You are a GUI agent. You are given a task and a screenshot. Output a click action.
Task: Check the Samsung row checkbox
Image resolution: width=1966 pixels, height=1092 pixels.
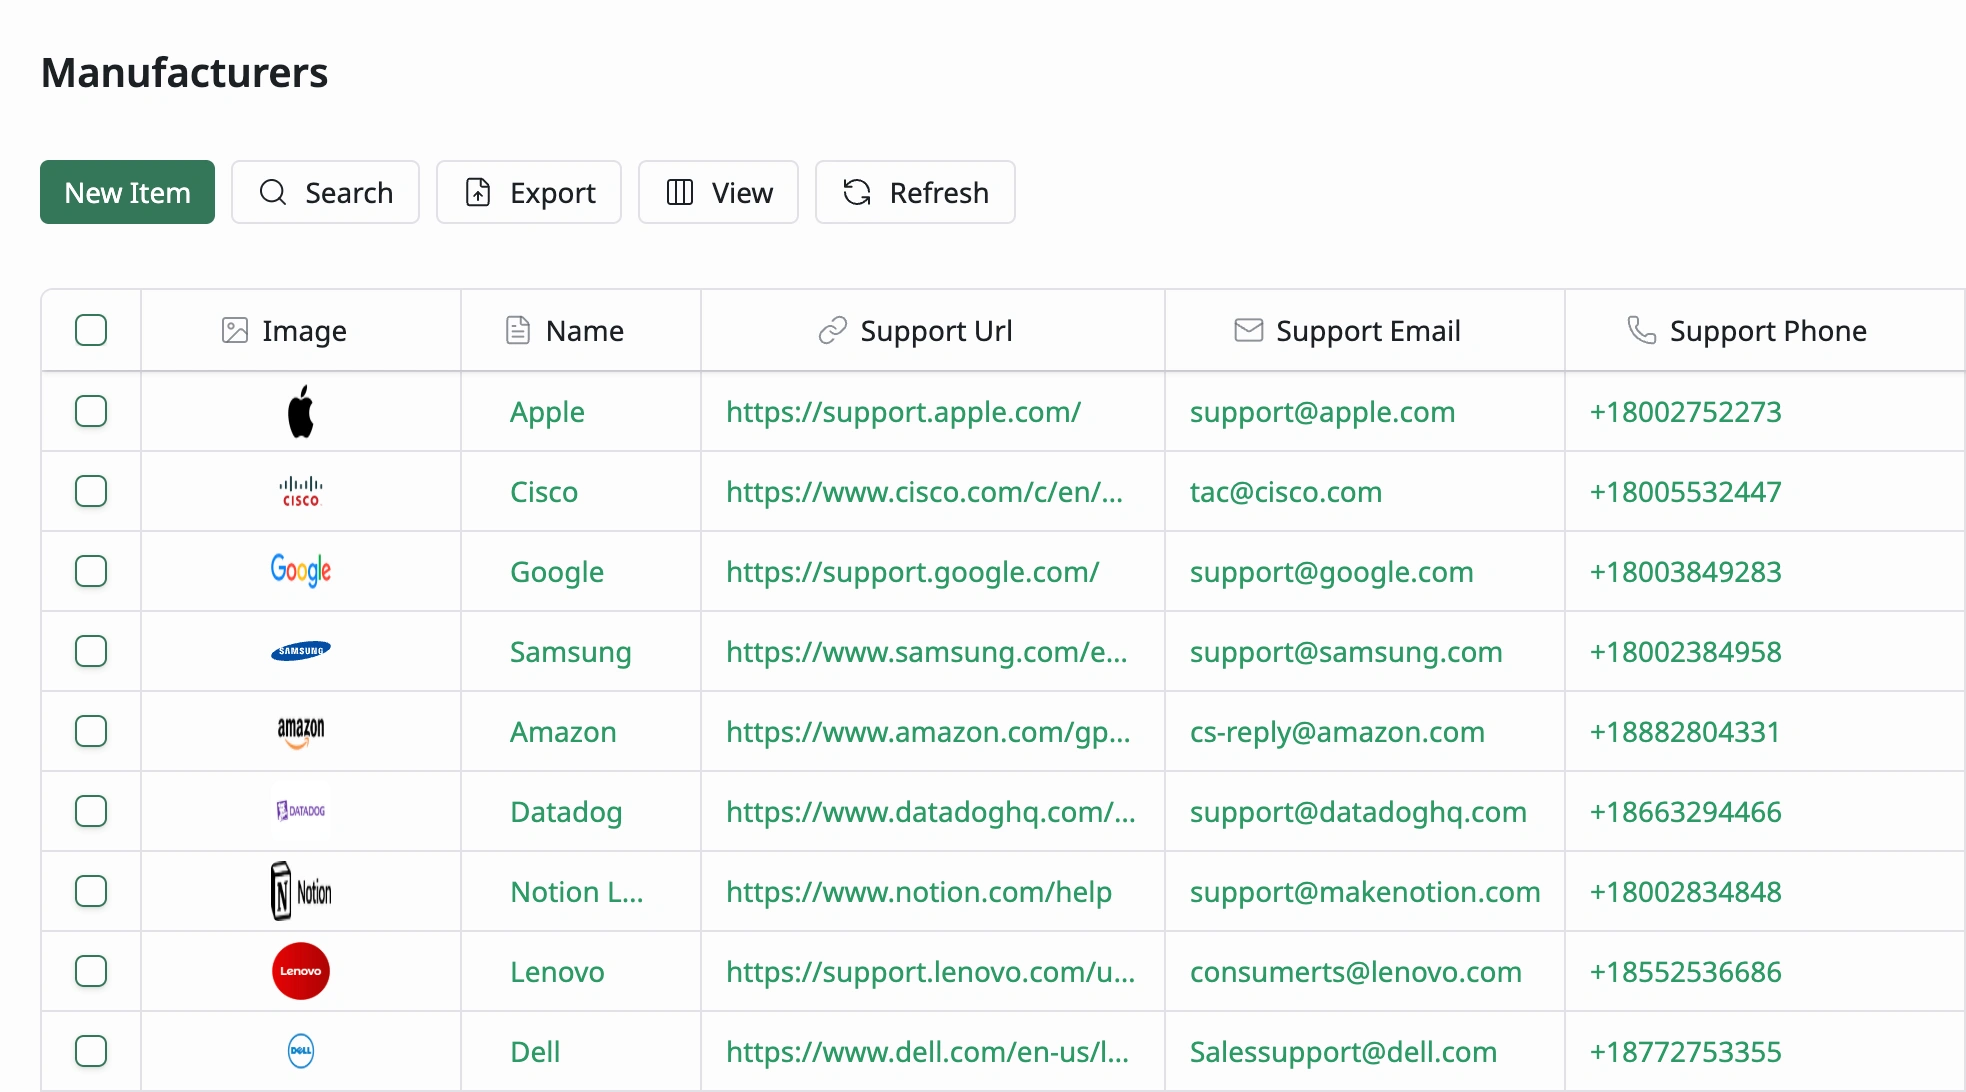91,651
